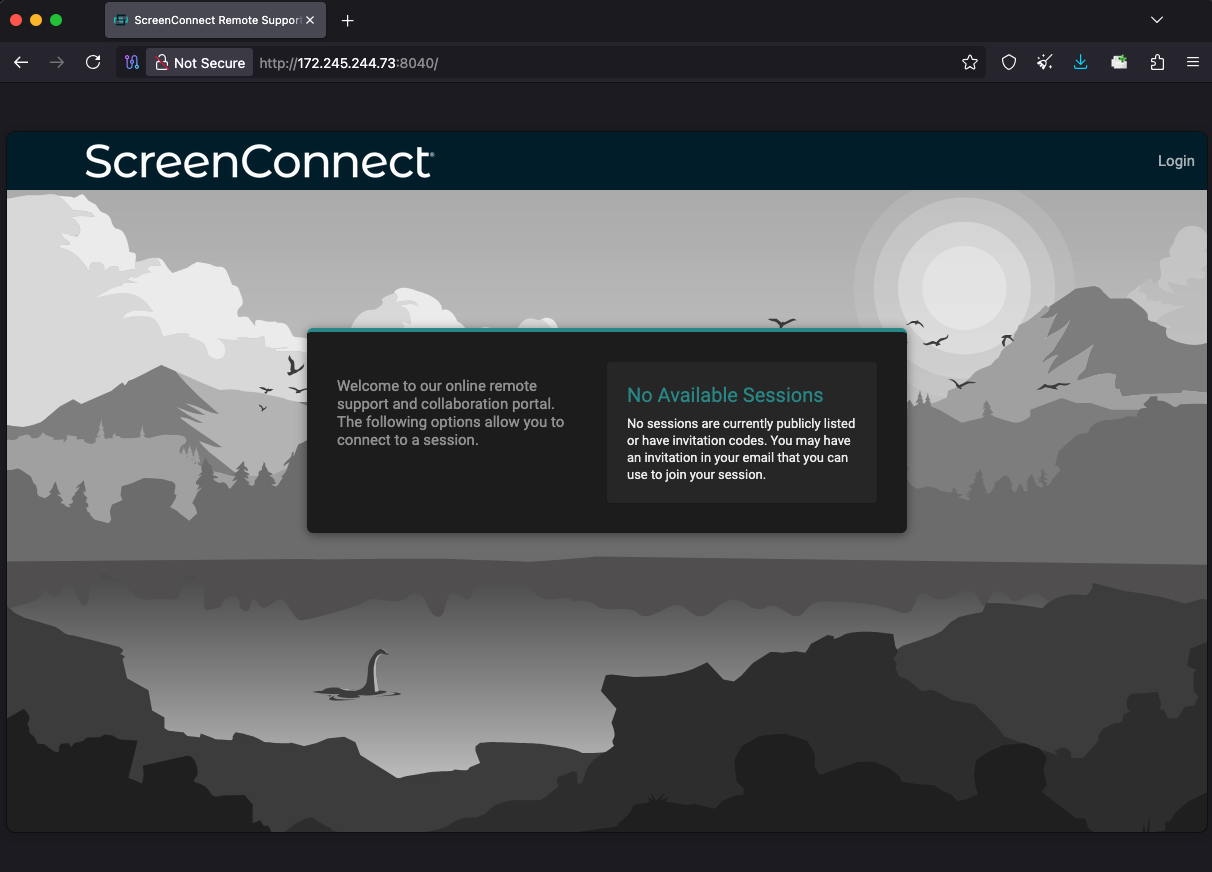Click the container extension icon next to downloads

point(1119,62)
